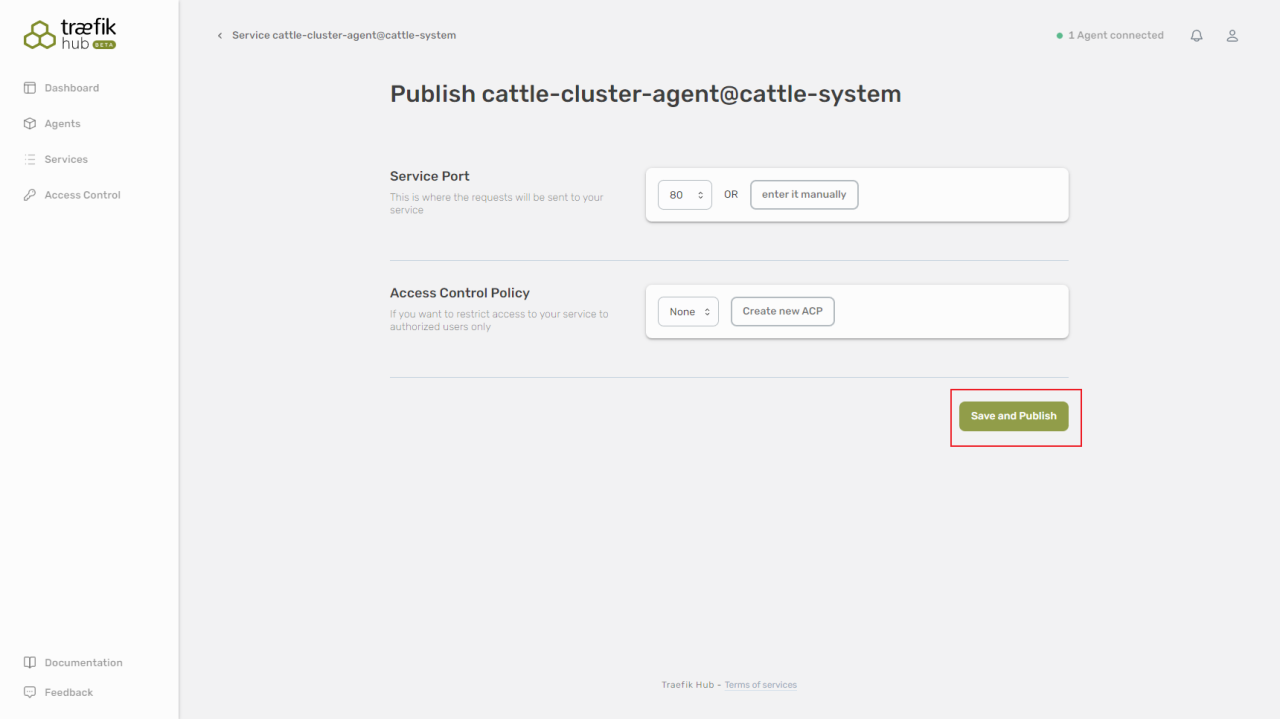The height and width of the screenshot is (719, 1280).
Task: Click the Feedback speech bubble icon
Action: coord(30,692)
